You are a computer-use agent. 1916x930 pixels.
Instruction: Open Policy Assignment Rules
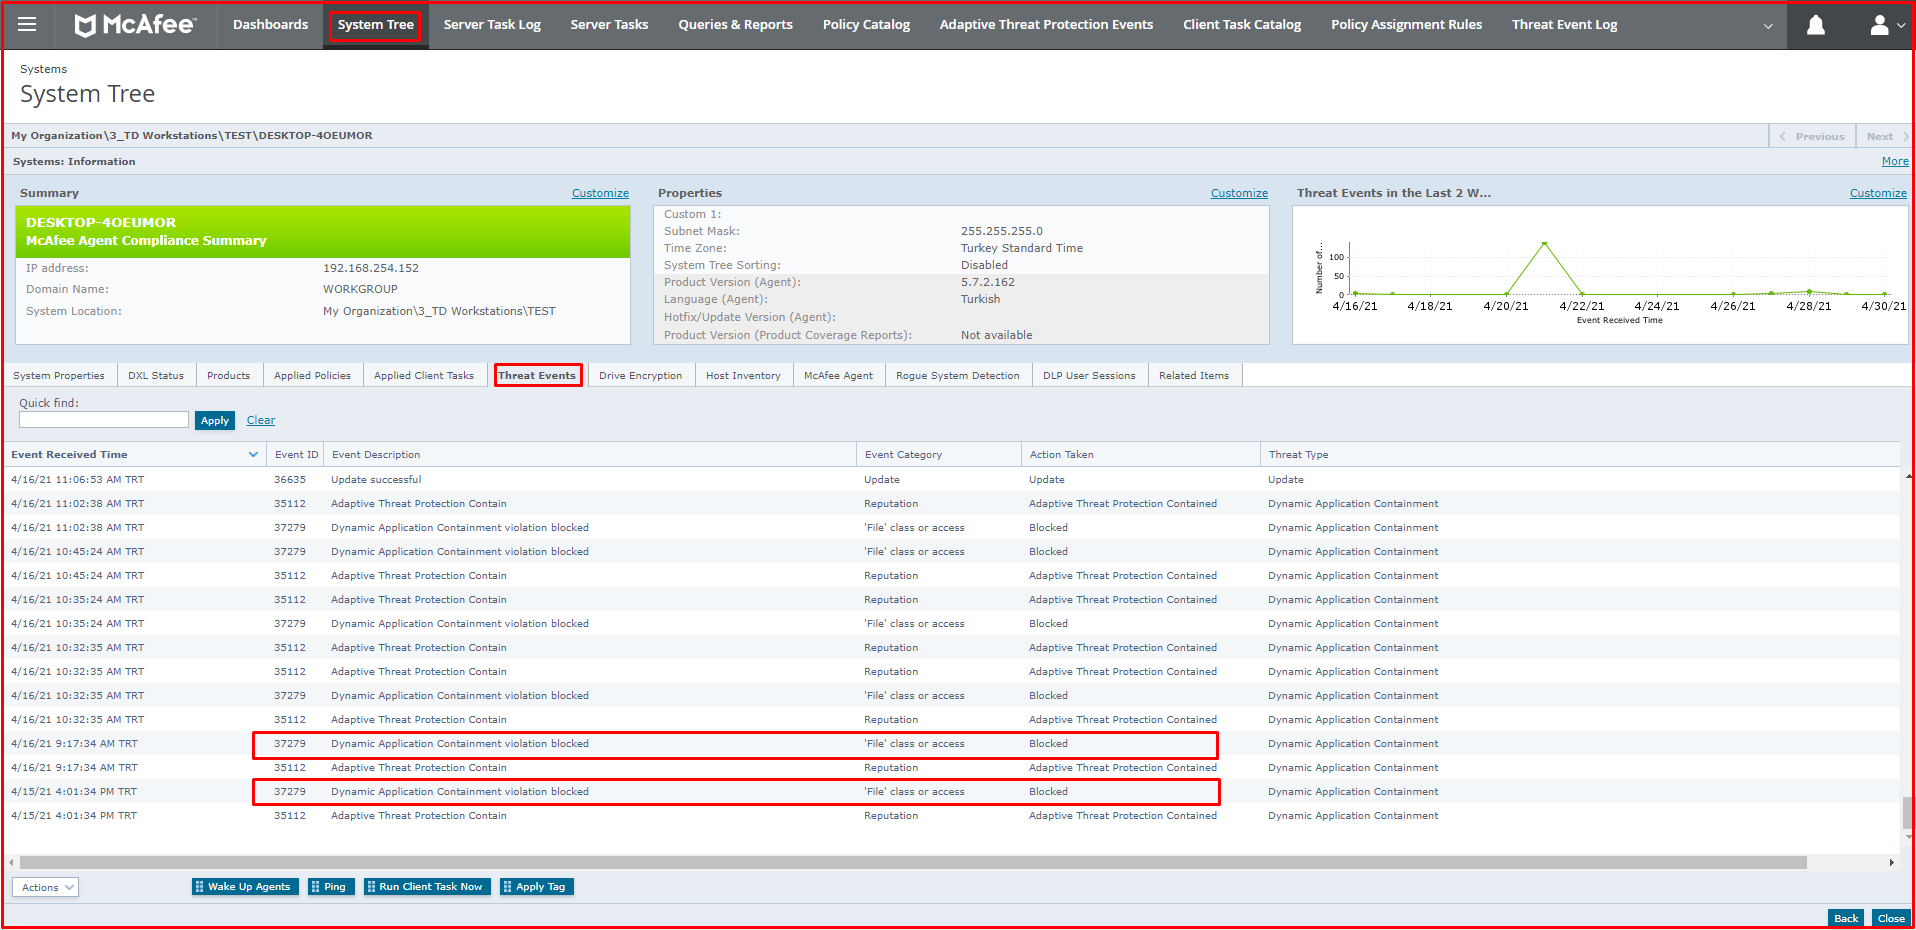pos(1406,24)
